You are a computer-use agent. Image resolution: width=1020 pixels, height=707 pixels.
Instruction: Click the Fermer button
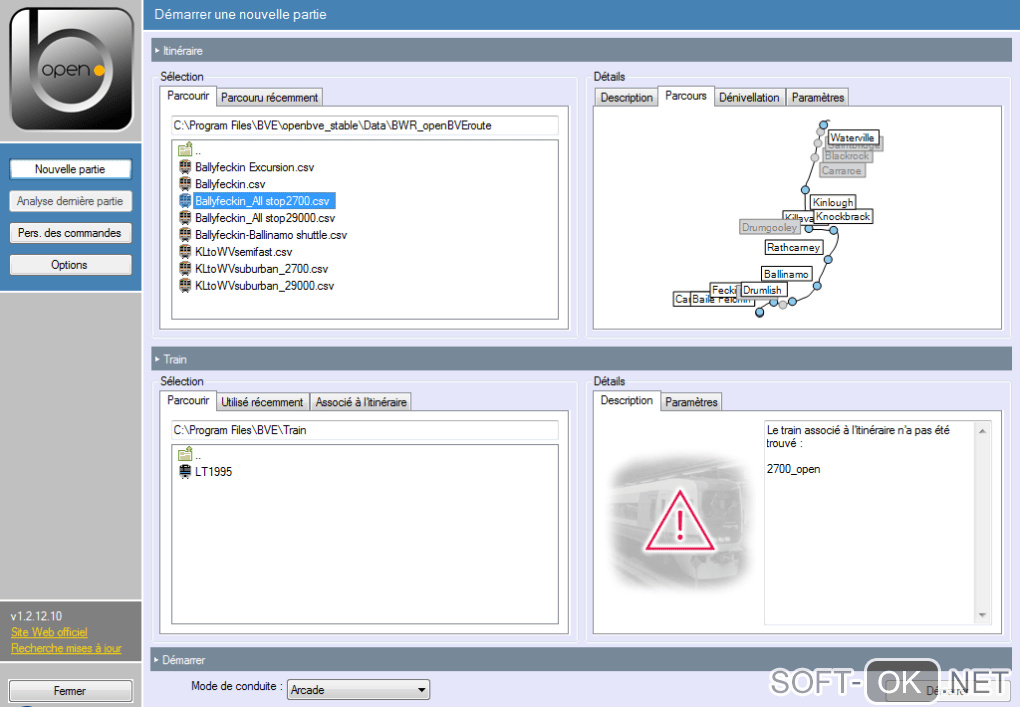[70, 691]
